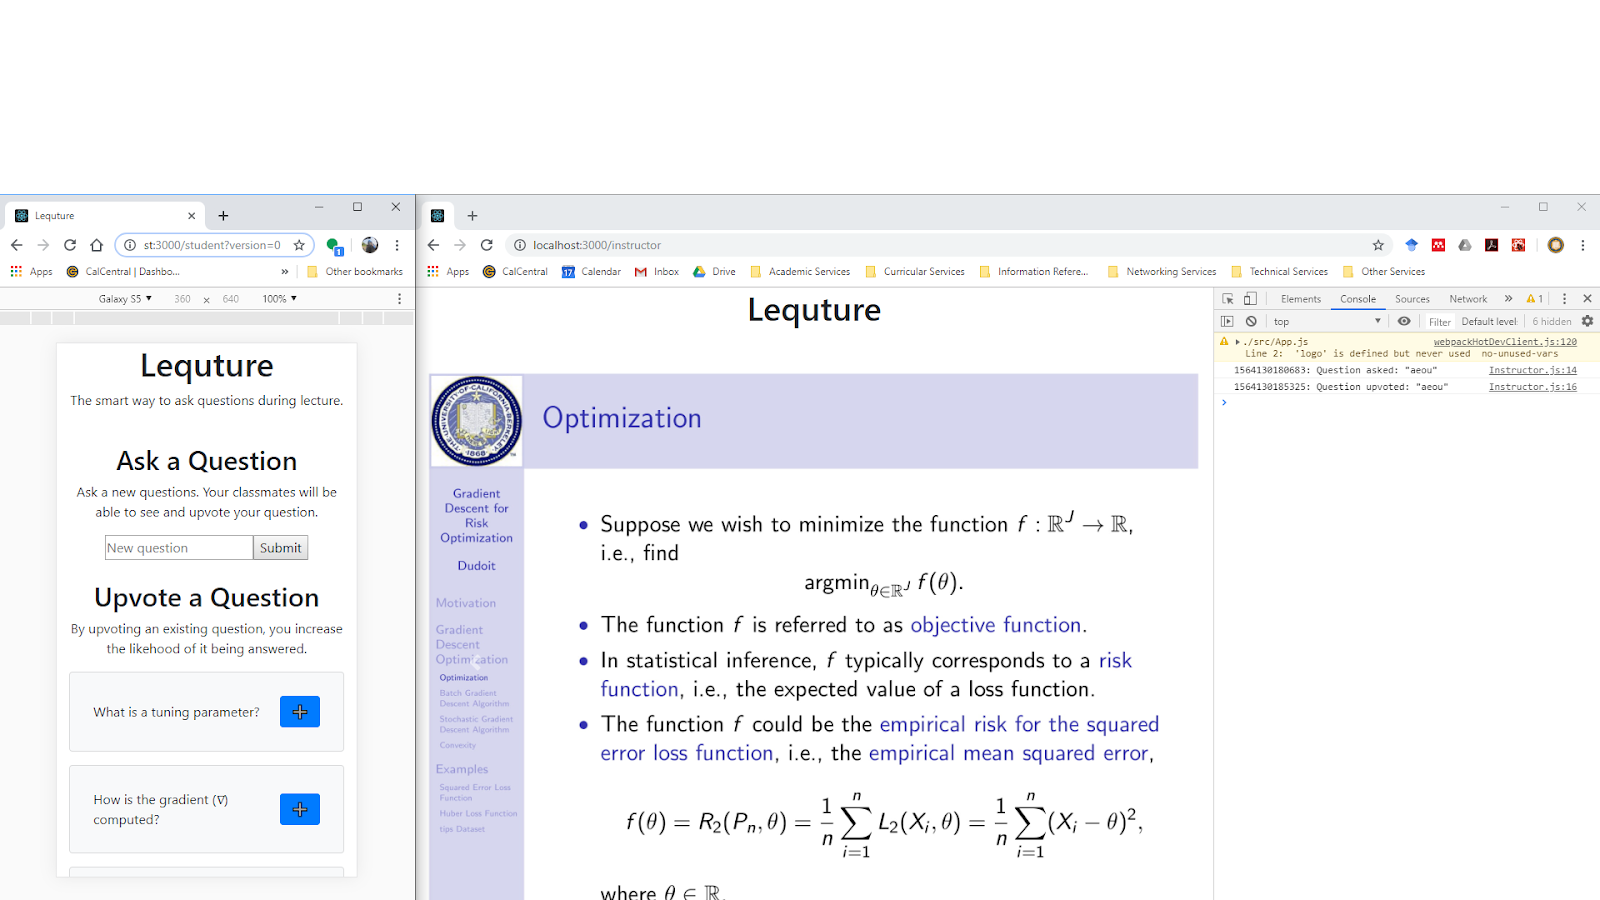Click the Adobe Acrobat extension icon
The width and height of the screenshot is (1600, 900).
click(x=1492, y=245)
